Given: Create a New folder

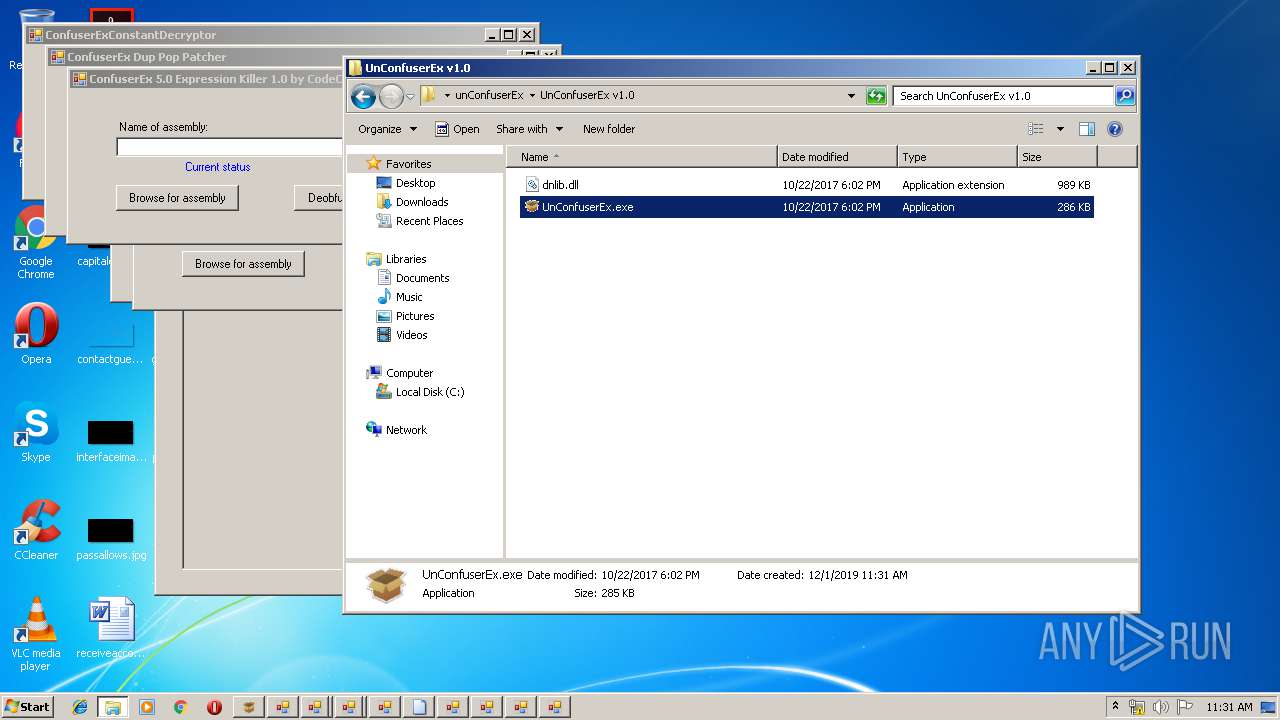Looking at the screenshot, I should 609,129.
